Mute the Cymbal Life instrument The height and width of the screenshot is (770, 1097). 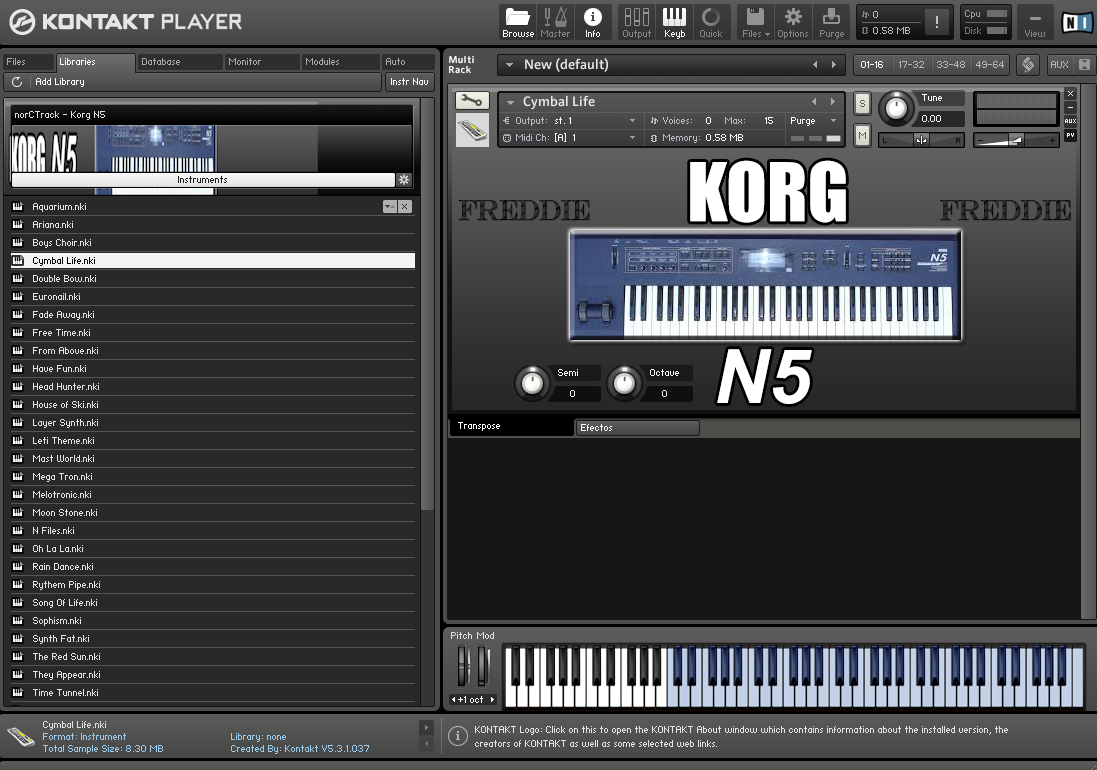[863, 136]
